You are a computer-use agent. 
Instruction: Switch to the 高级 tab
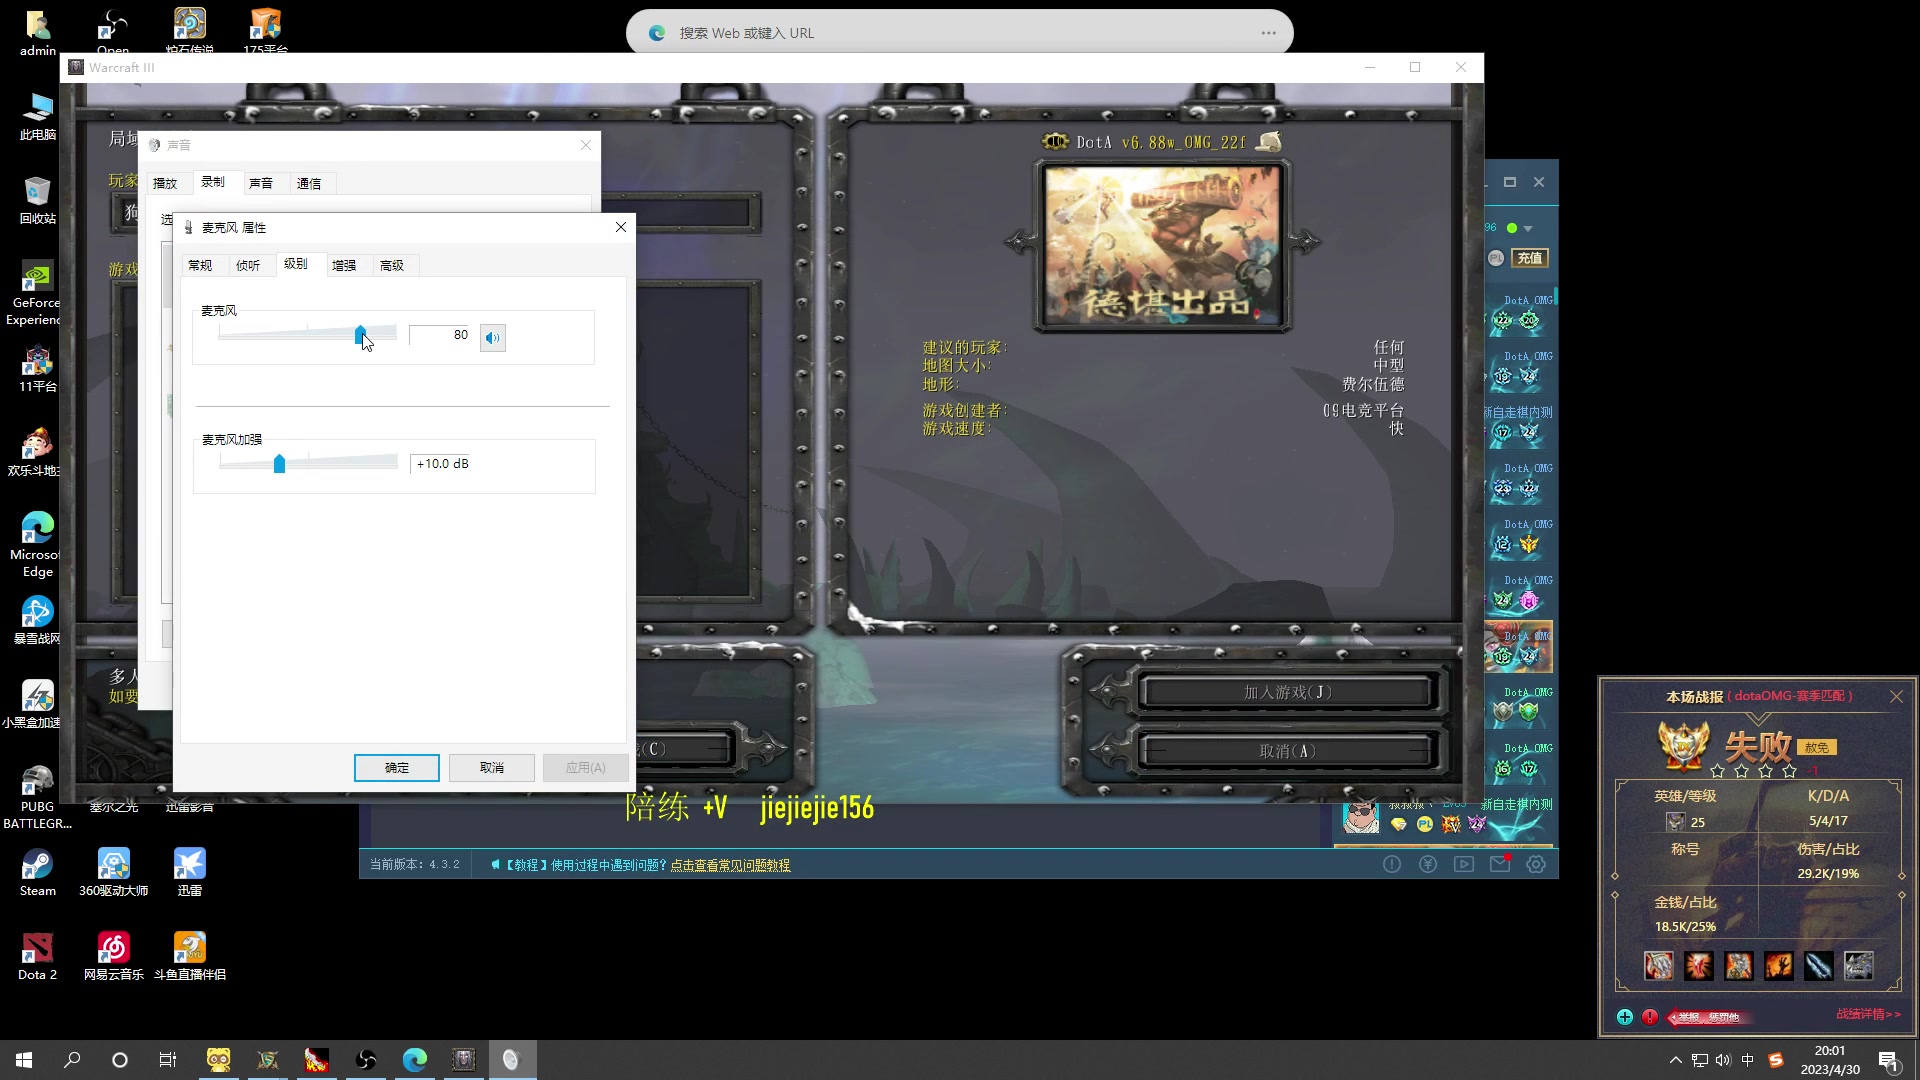click(392, 265)
